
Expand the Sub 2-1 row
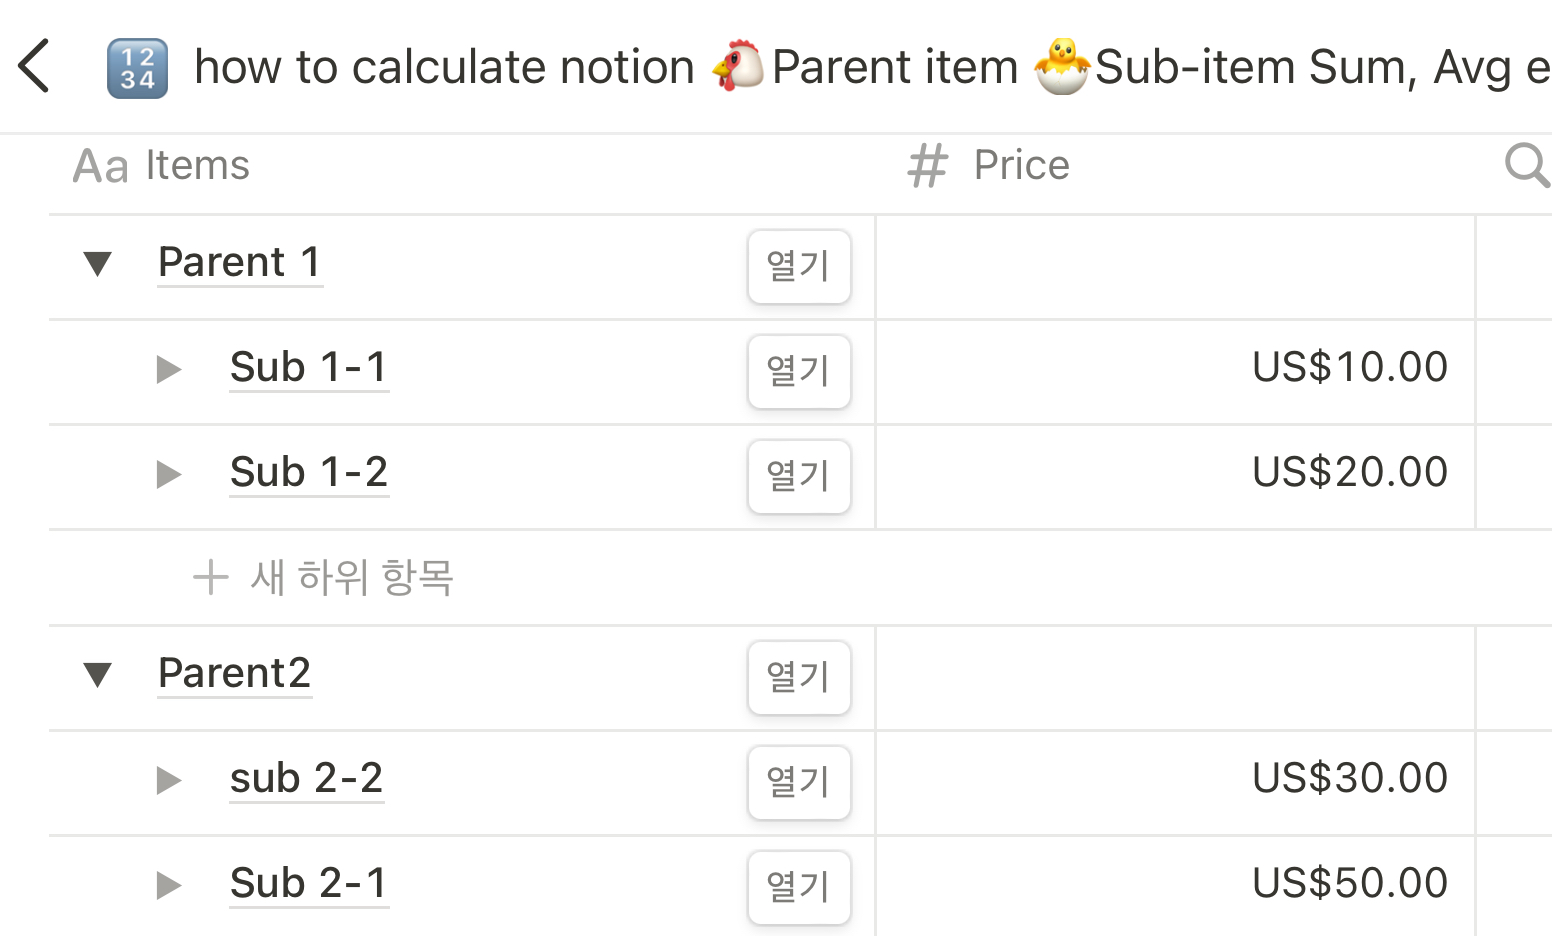point(169,885)
